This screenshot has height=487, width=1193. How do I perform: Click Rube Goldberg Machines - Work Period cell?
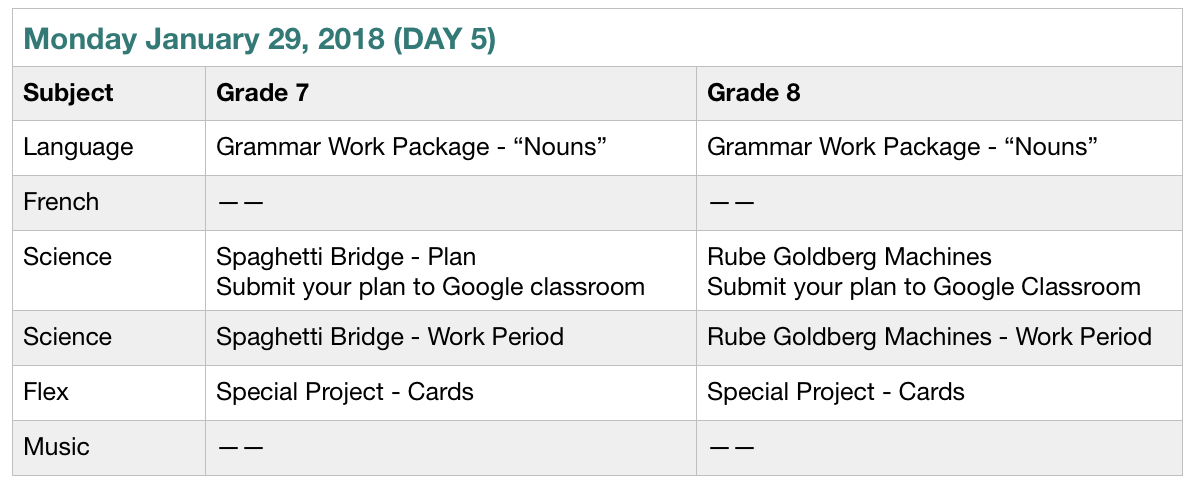[x=929, y=337]
